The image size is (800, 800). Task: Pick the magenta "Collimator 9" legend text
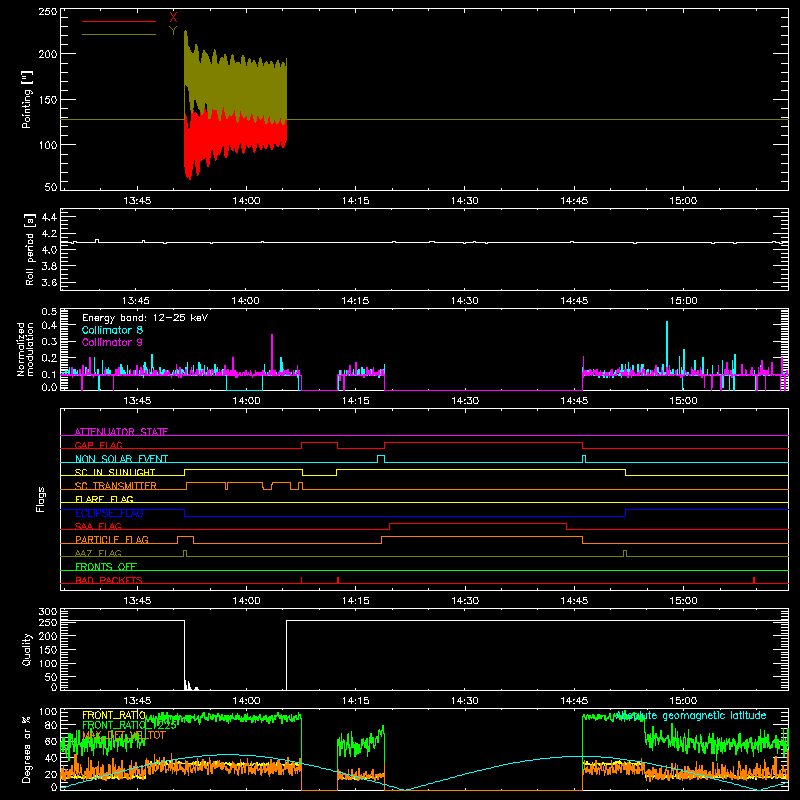coord(112,342)
